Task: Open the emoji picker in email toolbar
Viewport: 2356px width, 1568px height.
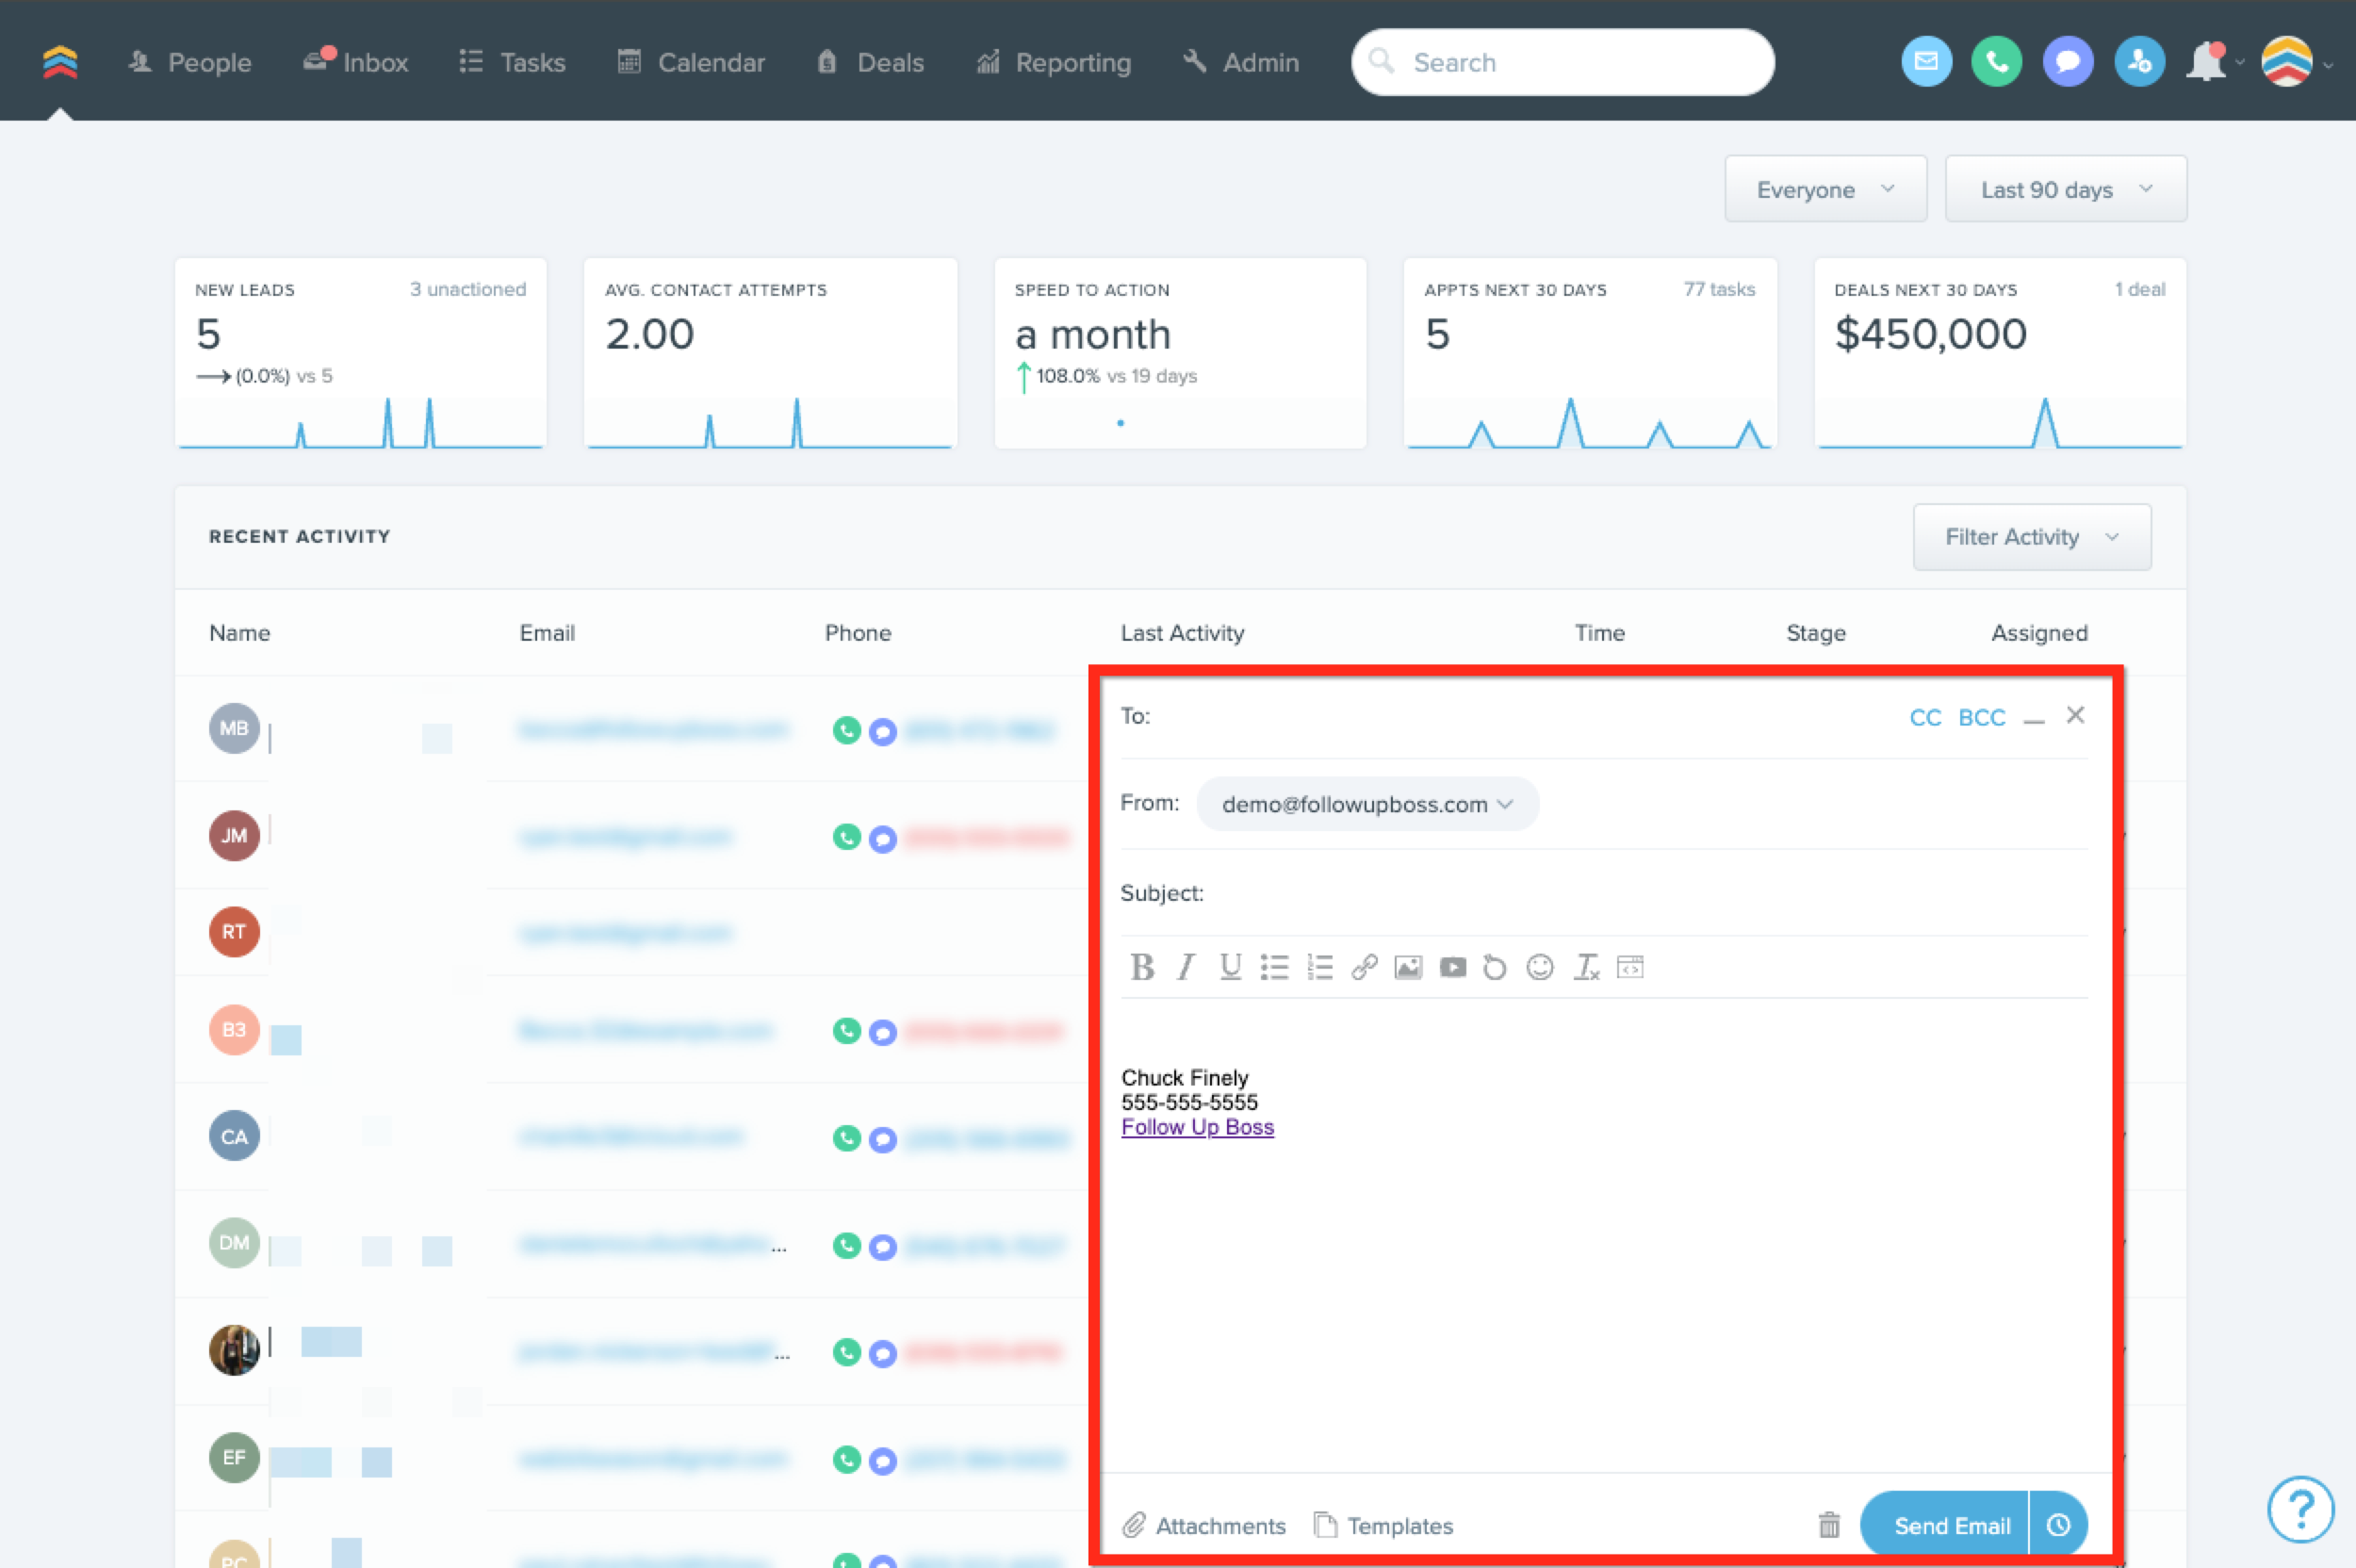Action: (1540, 967)
